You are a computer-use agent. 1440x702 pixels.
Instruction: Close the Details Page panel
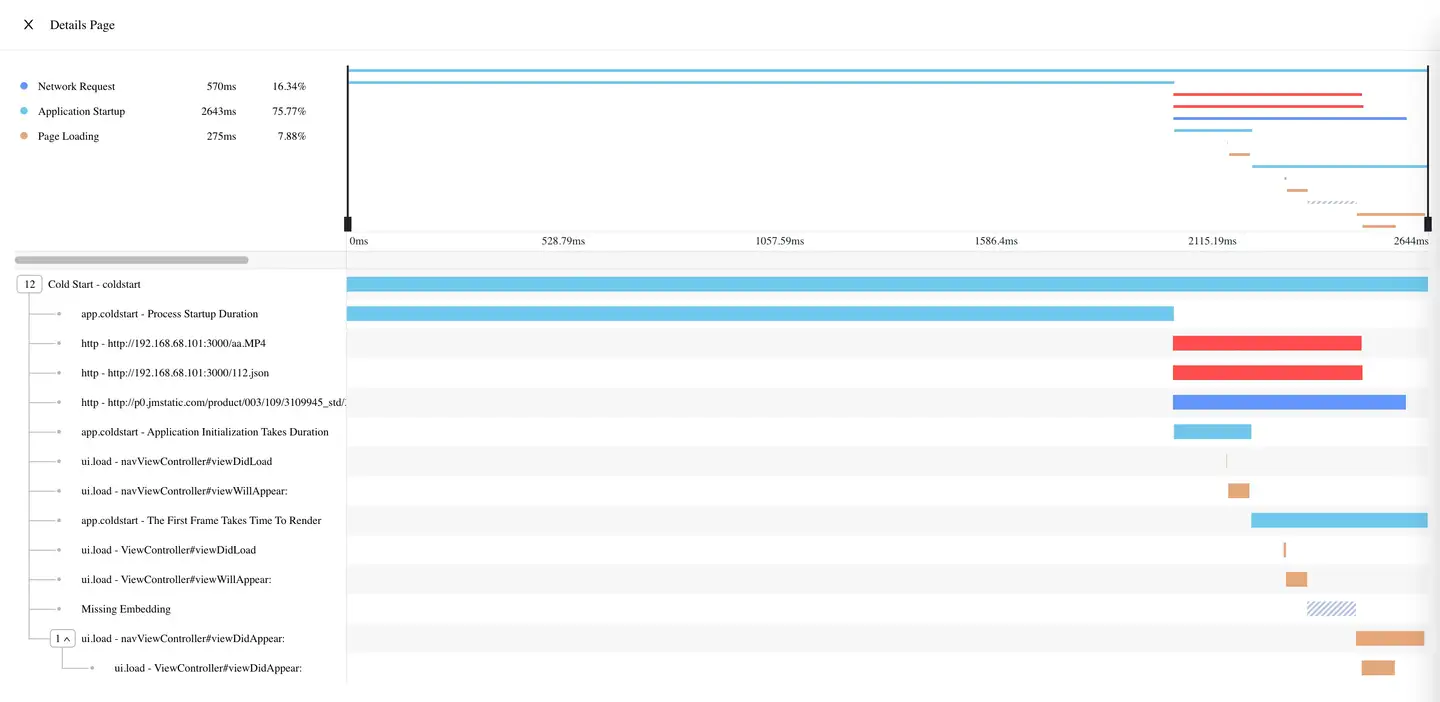point(28,25)
